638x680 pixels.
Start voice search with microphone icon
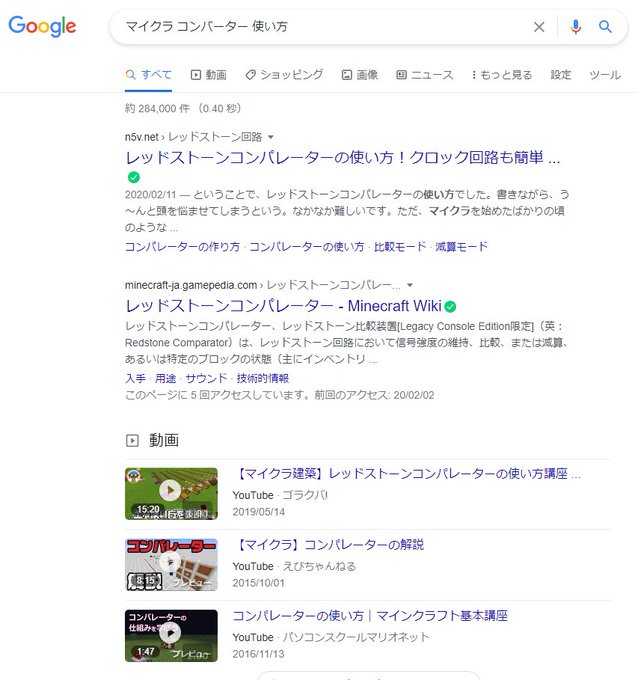pyautogui.click(x=575, y=27)
